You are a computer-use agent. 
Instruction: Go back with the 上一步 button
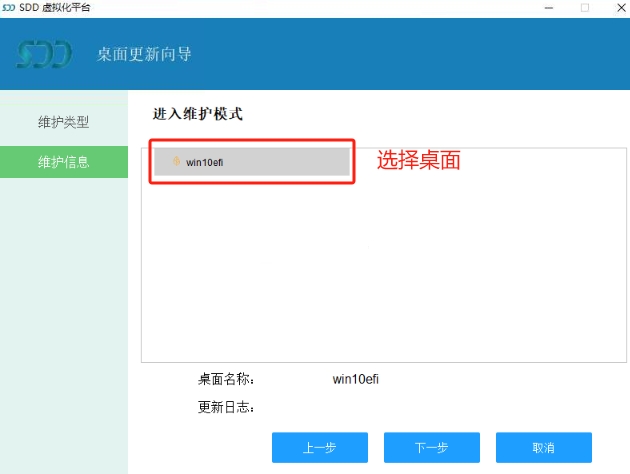click(319, 447)
